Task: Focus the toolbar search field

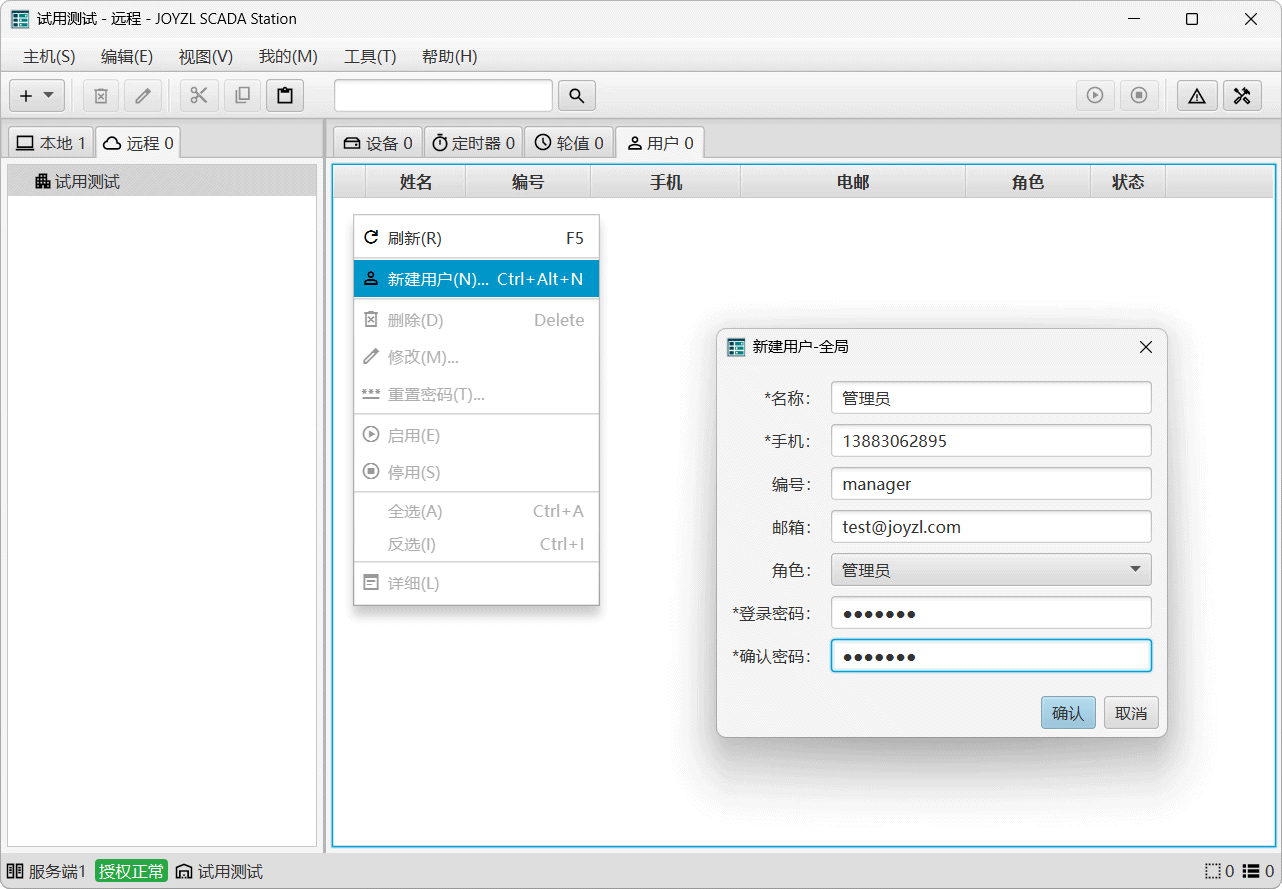Action: click(x=443, y=96)
